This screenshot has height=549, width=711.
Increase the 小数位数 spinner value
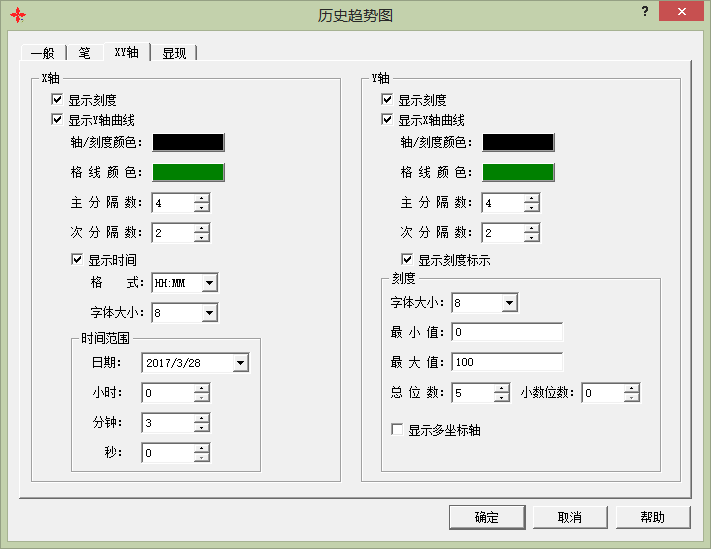tap(631, 388)
